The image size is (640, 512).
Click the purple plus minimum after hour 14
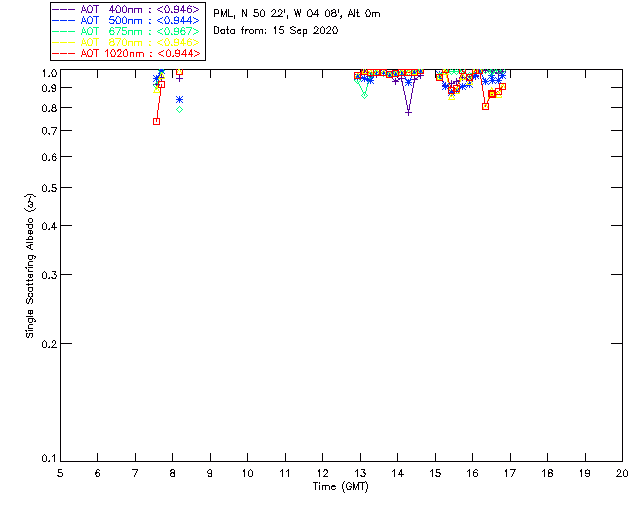409,113
